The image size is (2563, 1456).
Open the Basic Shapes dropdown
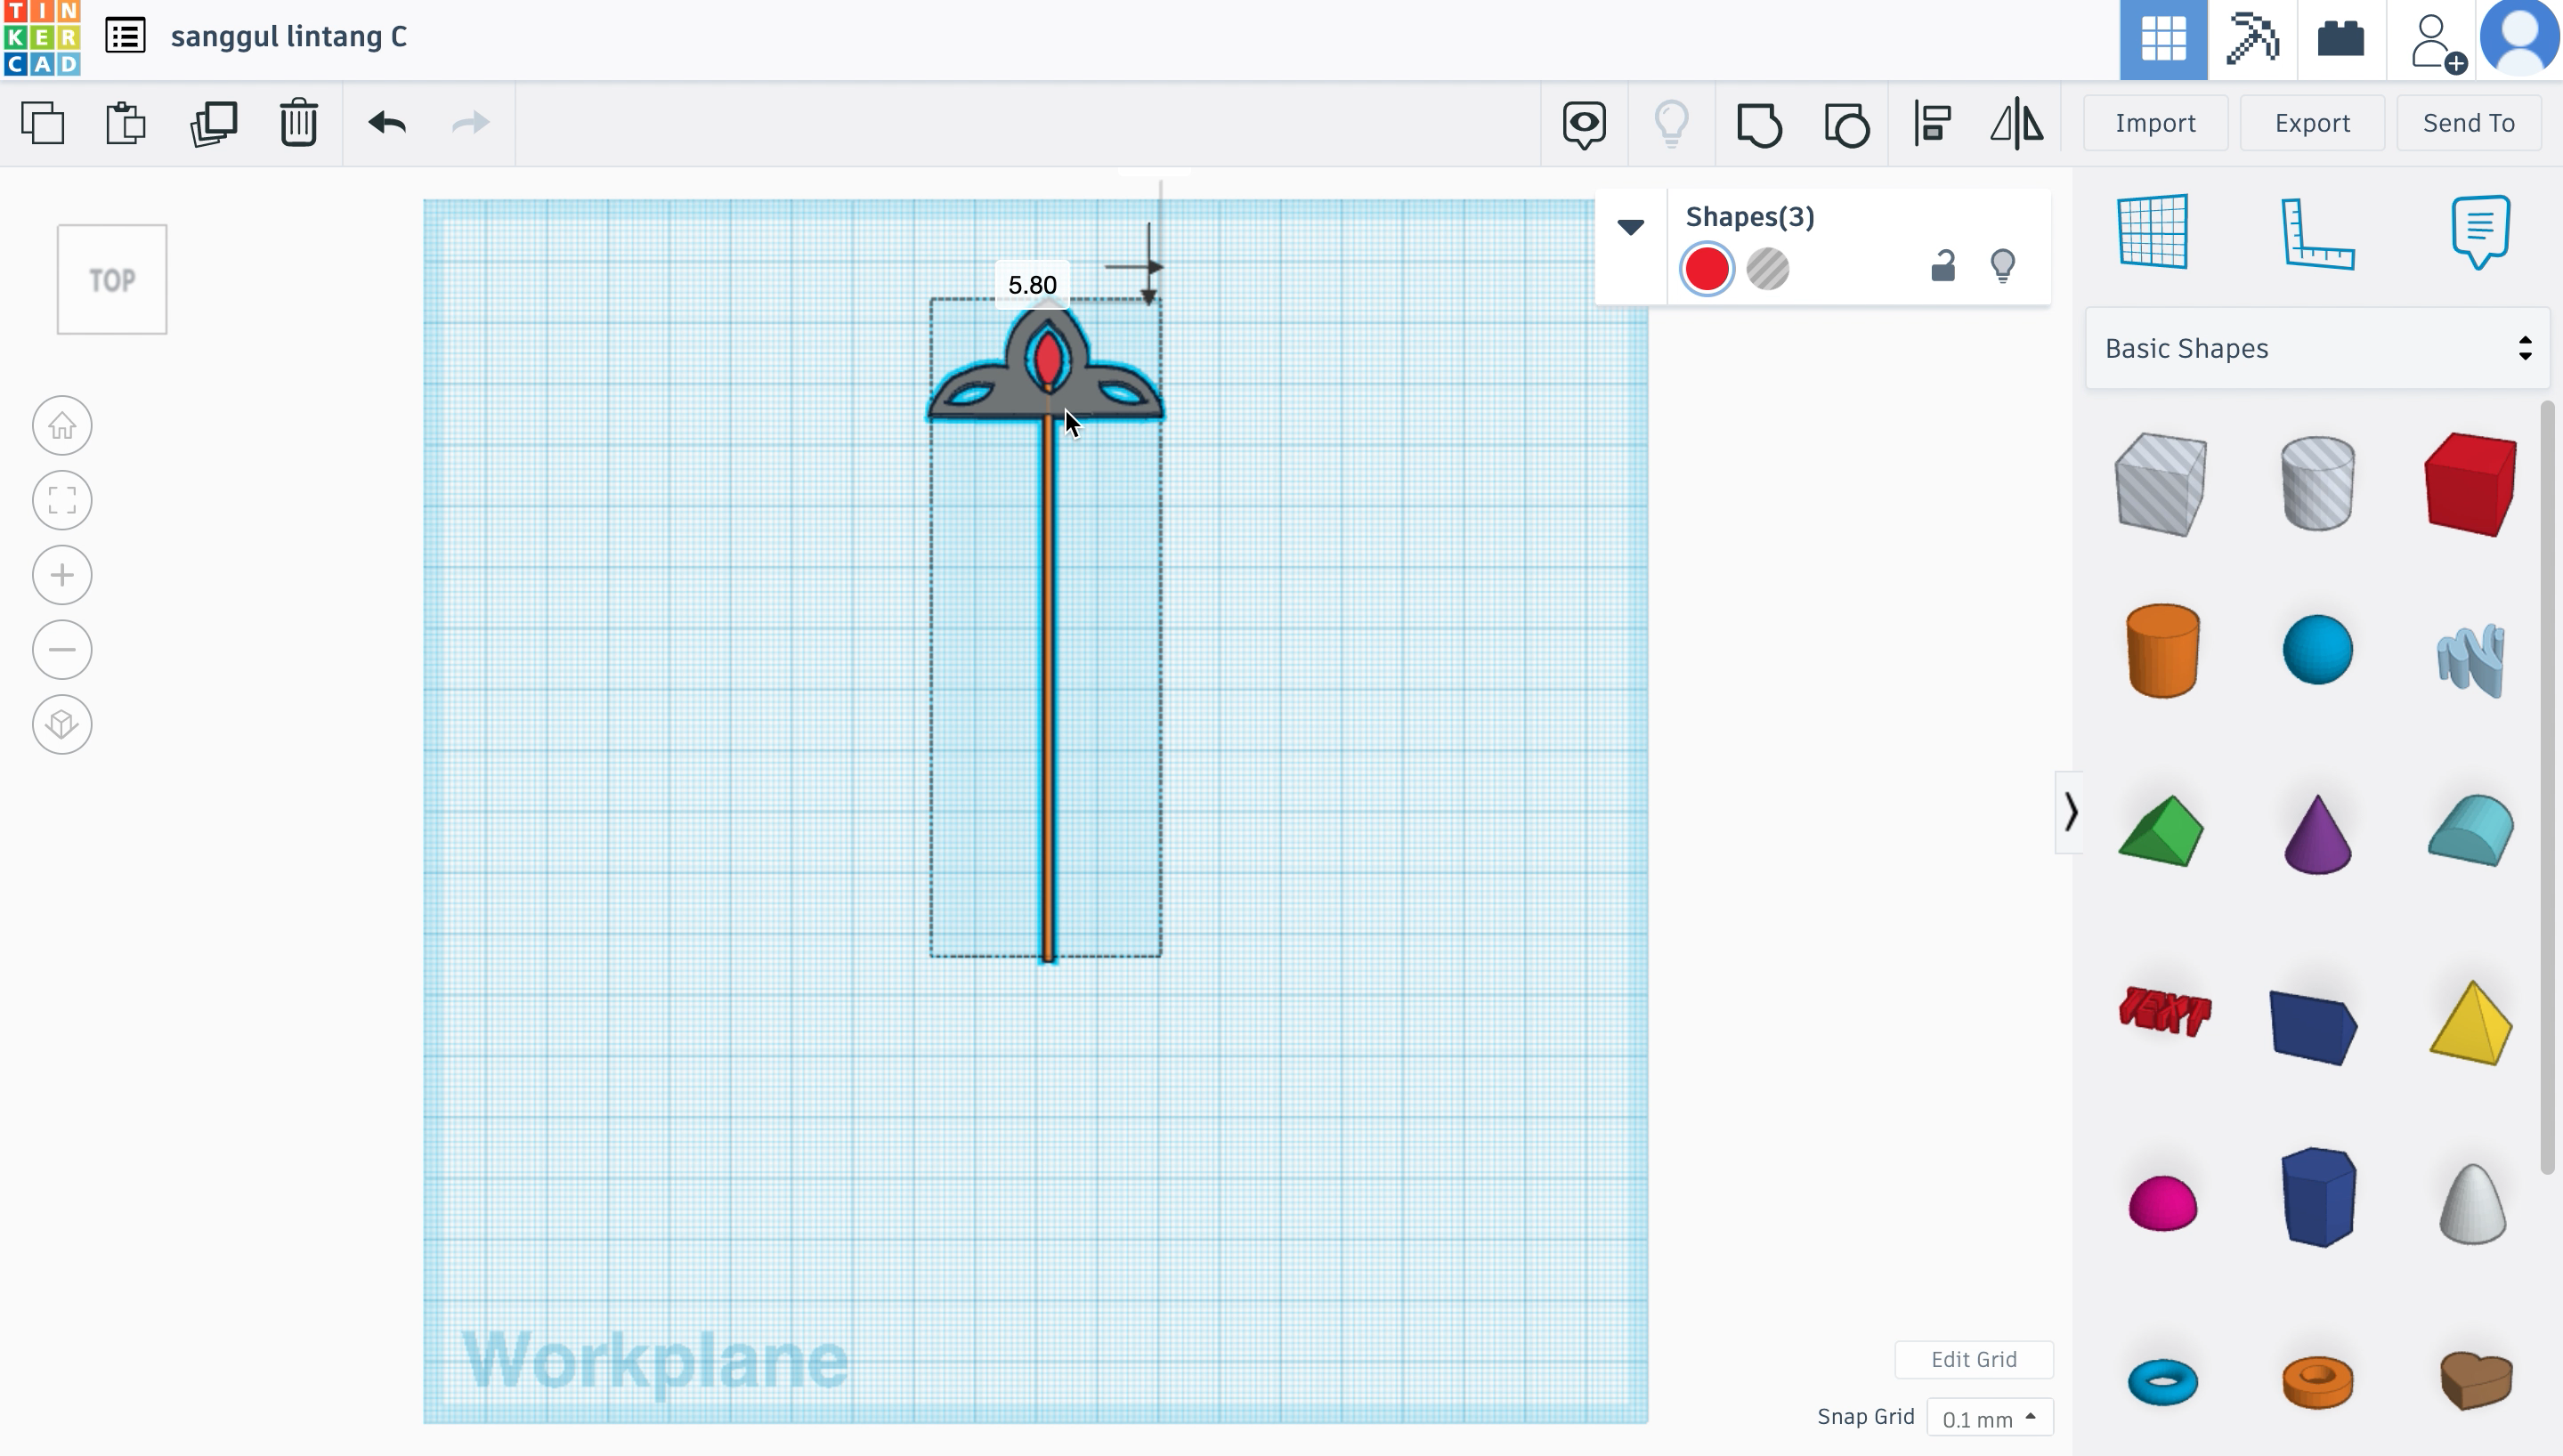(x=2317, y=348)
